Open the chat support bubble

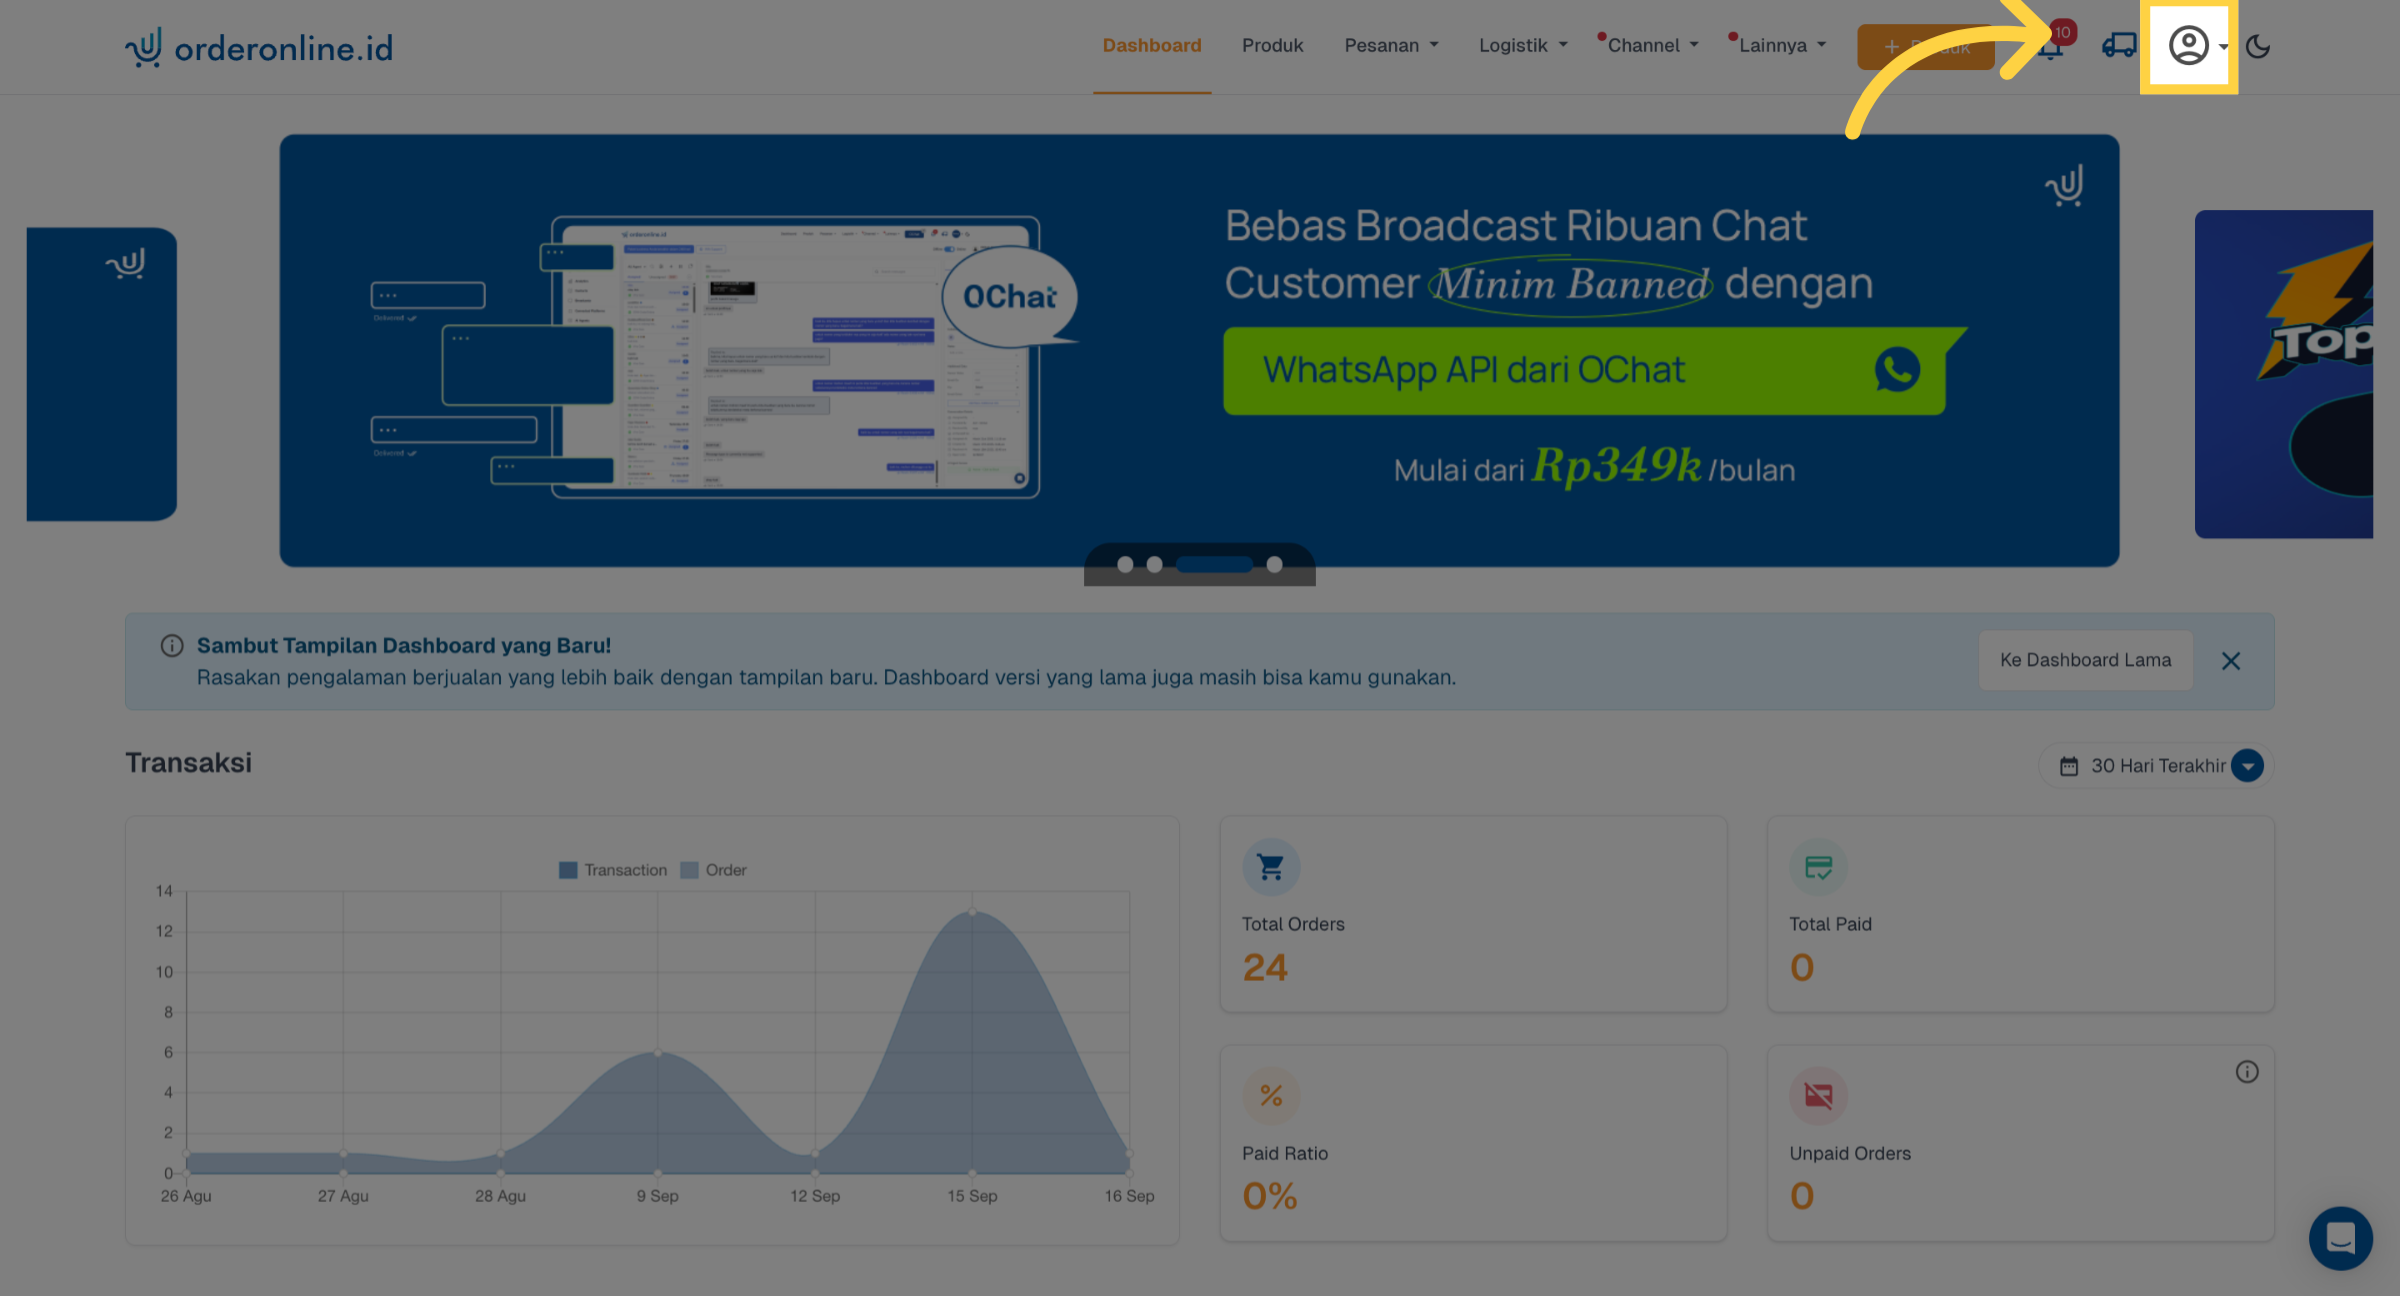pos(2340,1238)
